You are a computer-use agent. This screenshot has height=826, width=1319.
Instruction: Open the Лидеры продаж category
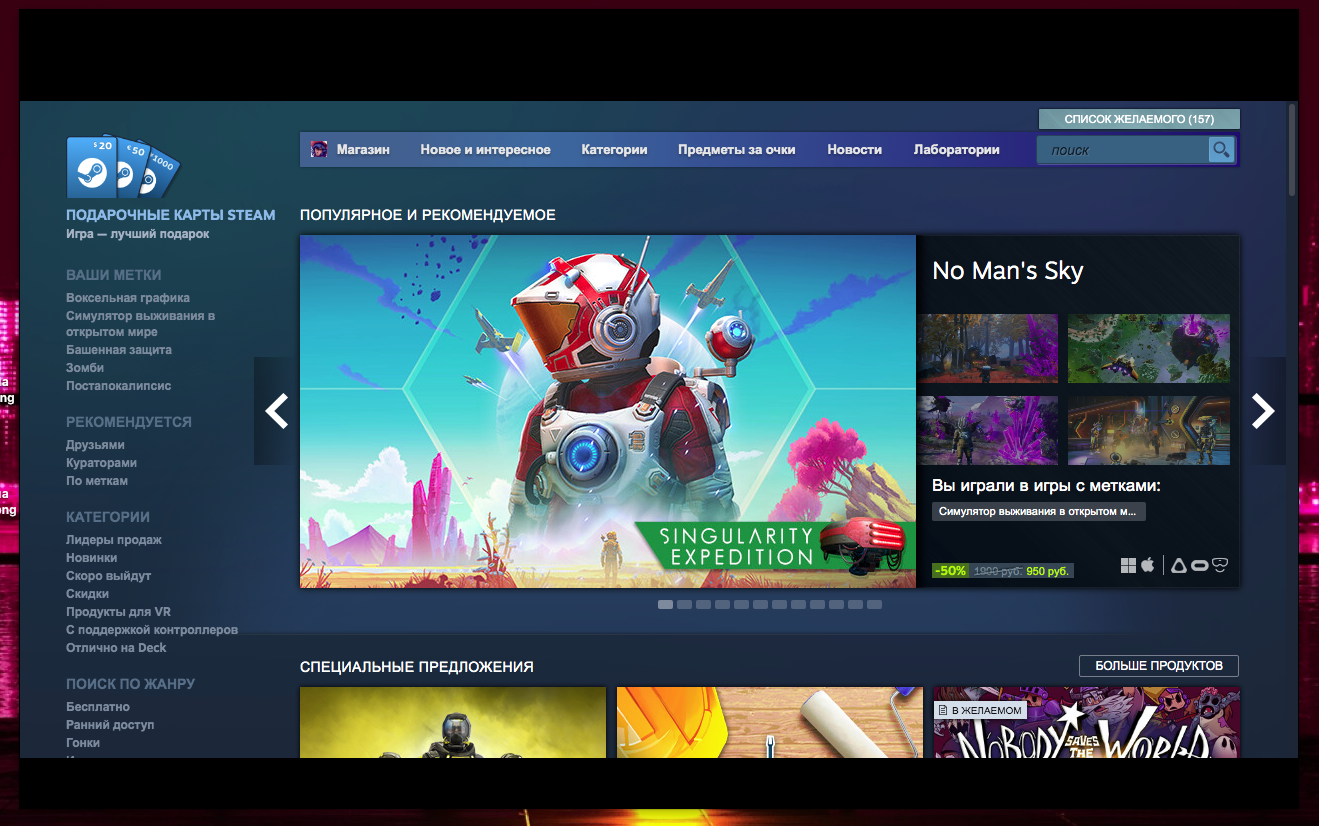114,540
